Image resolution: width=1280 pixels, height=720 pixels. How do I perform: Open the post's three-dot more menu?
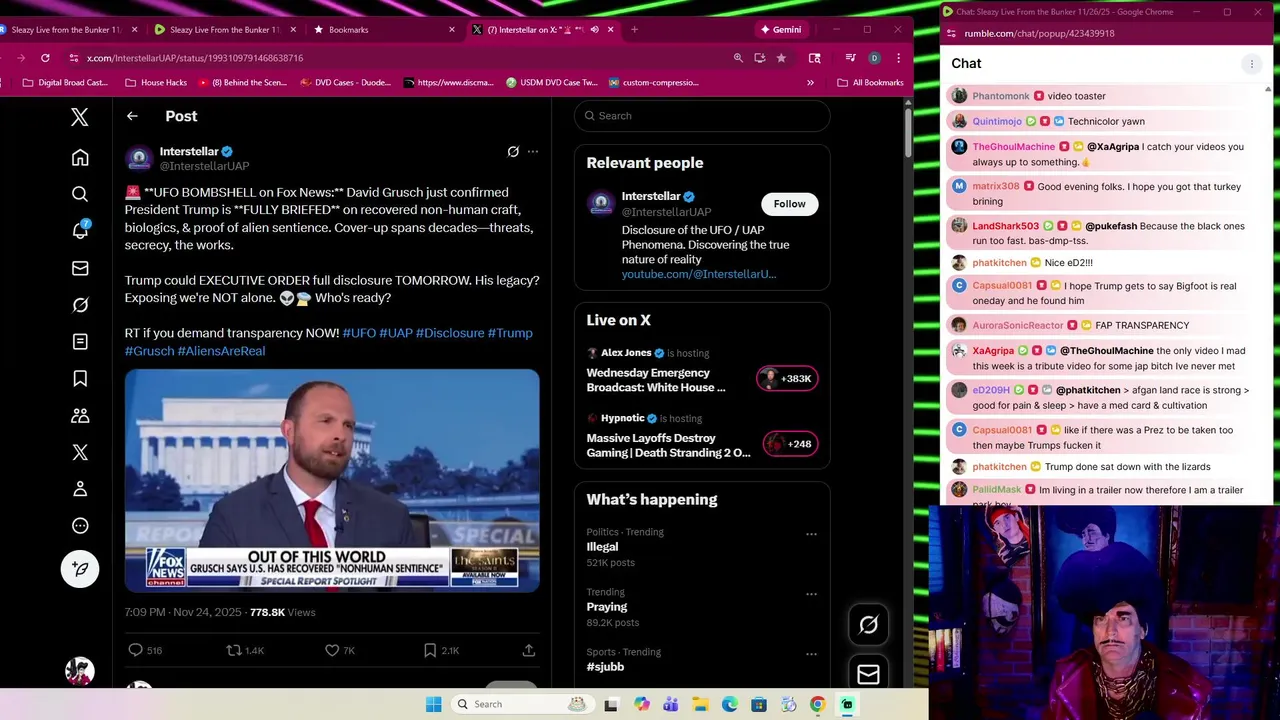[533, 152]
